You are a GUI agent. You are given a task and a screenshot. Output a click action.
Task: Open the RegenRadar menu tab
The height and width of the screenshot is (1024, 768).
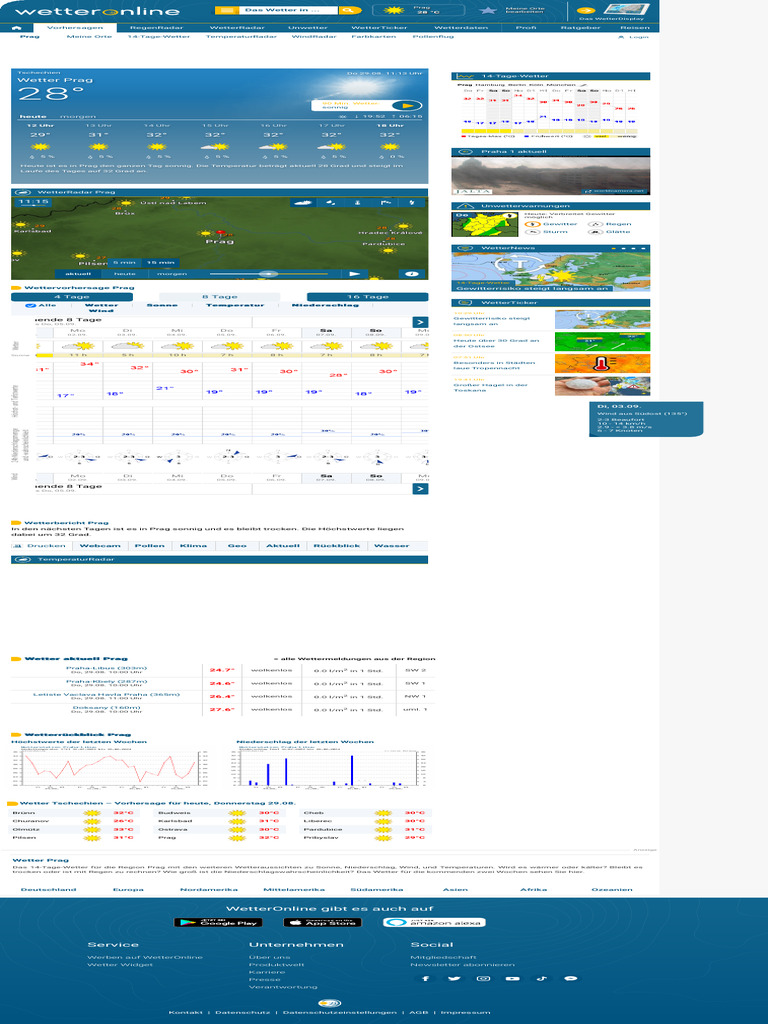coord(156,27)
